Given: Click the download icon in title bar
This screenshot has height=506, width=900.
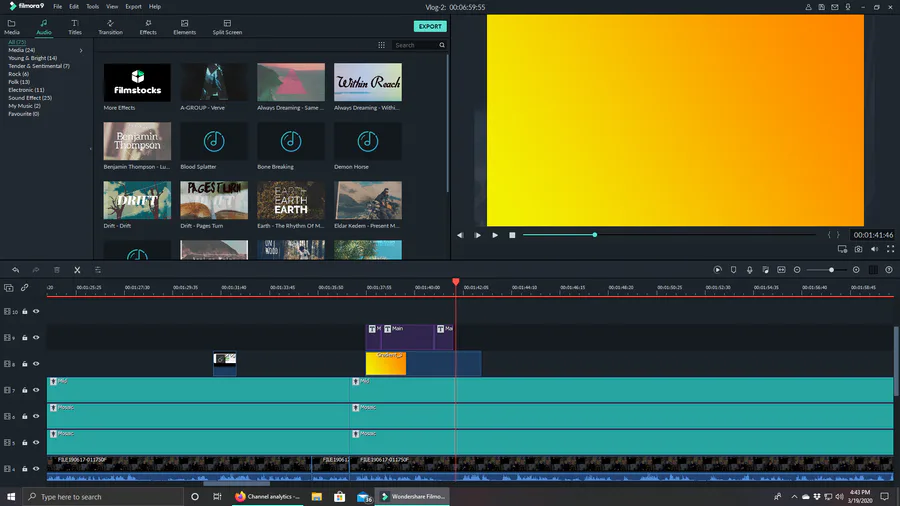Looking at the screenshot, I should [848, 7].
